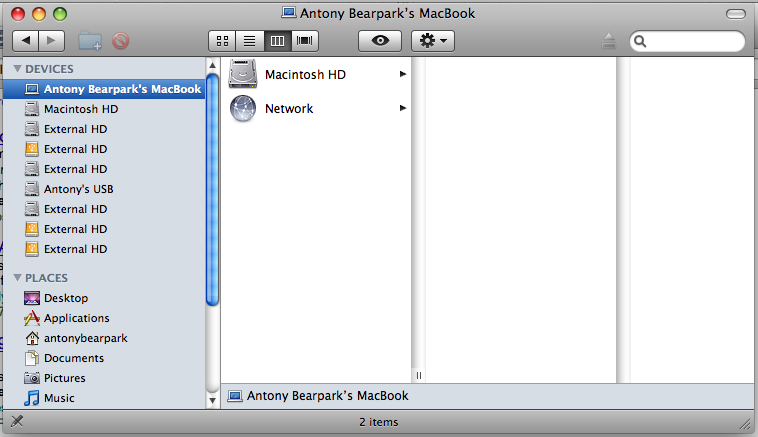Click inside the search field

tap(687, 41)
